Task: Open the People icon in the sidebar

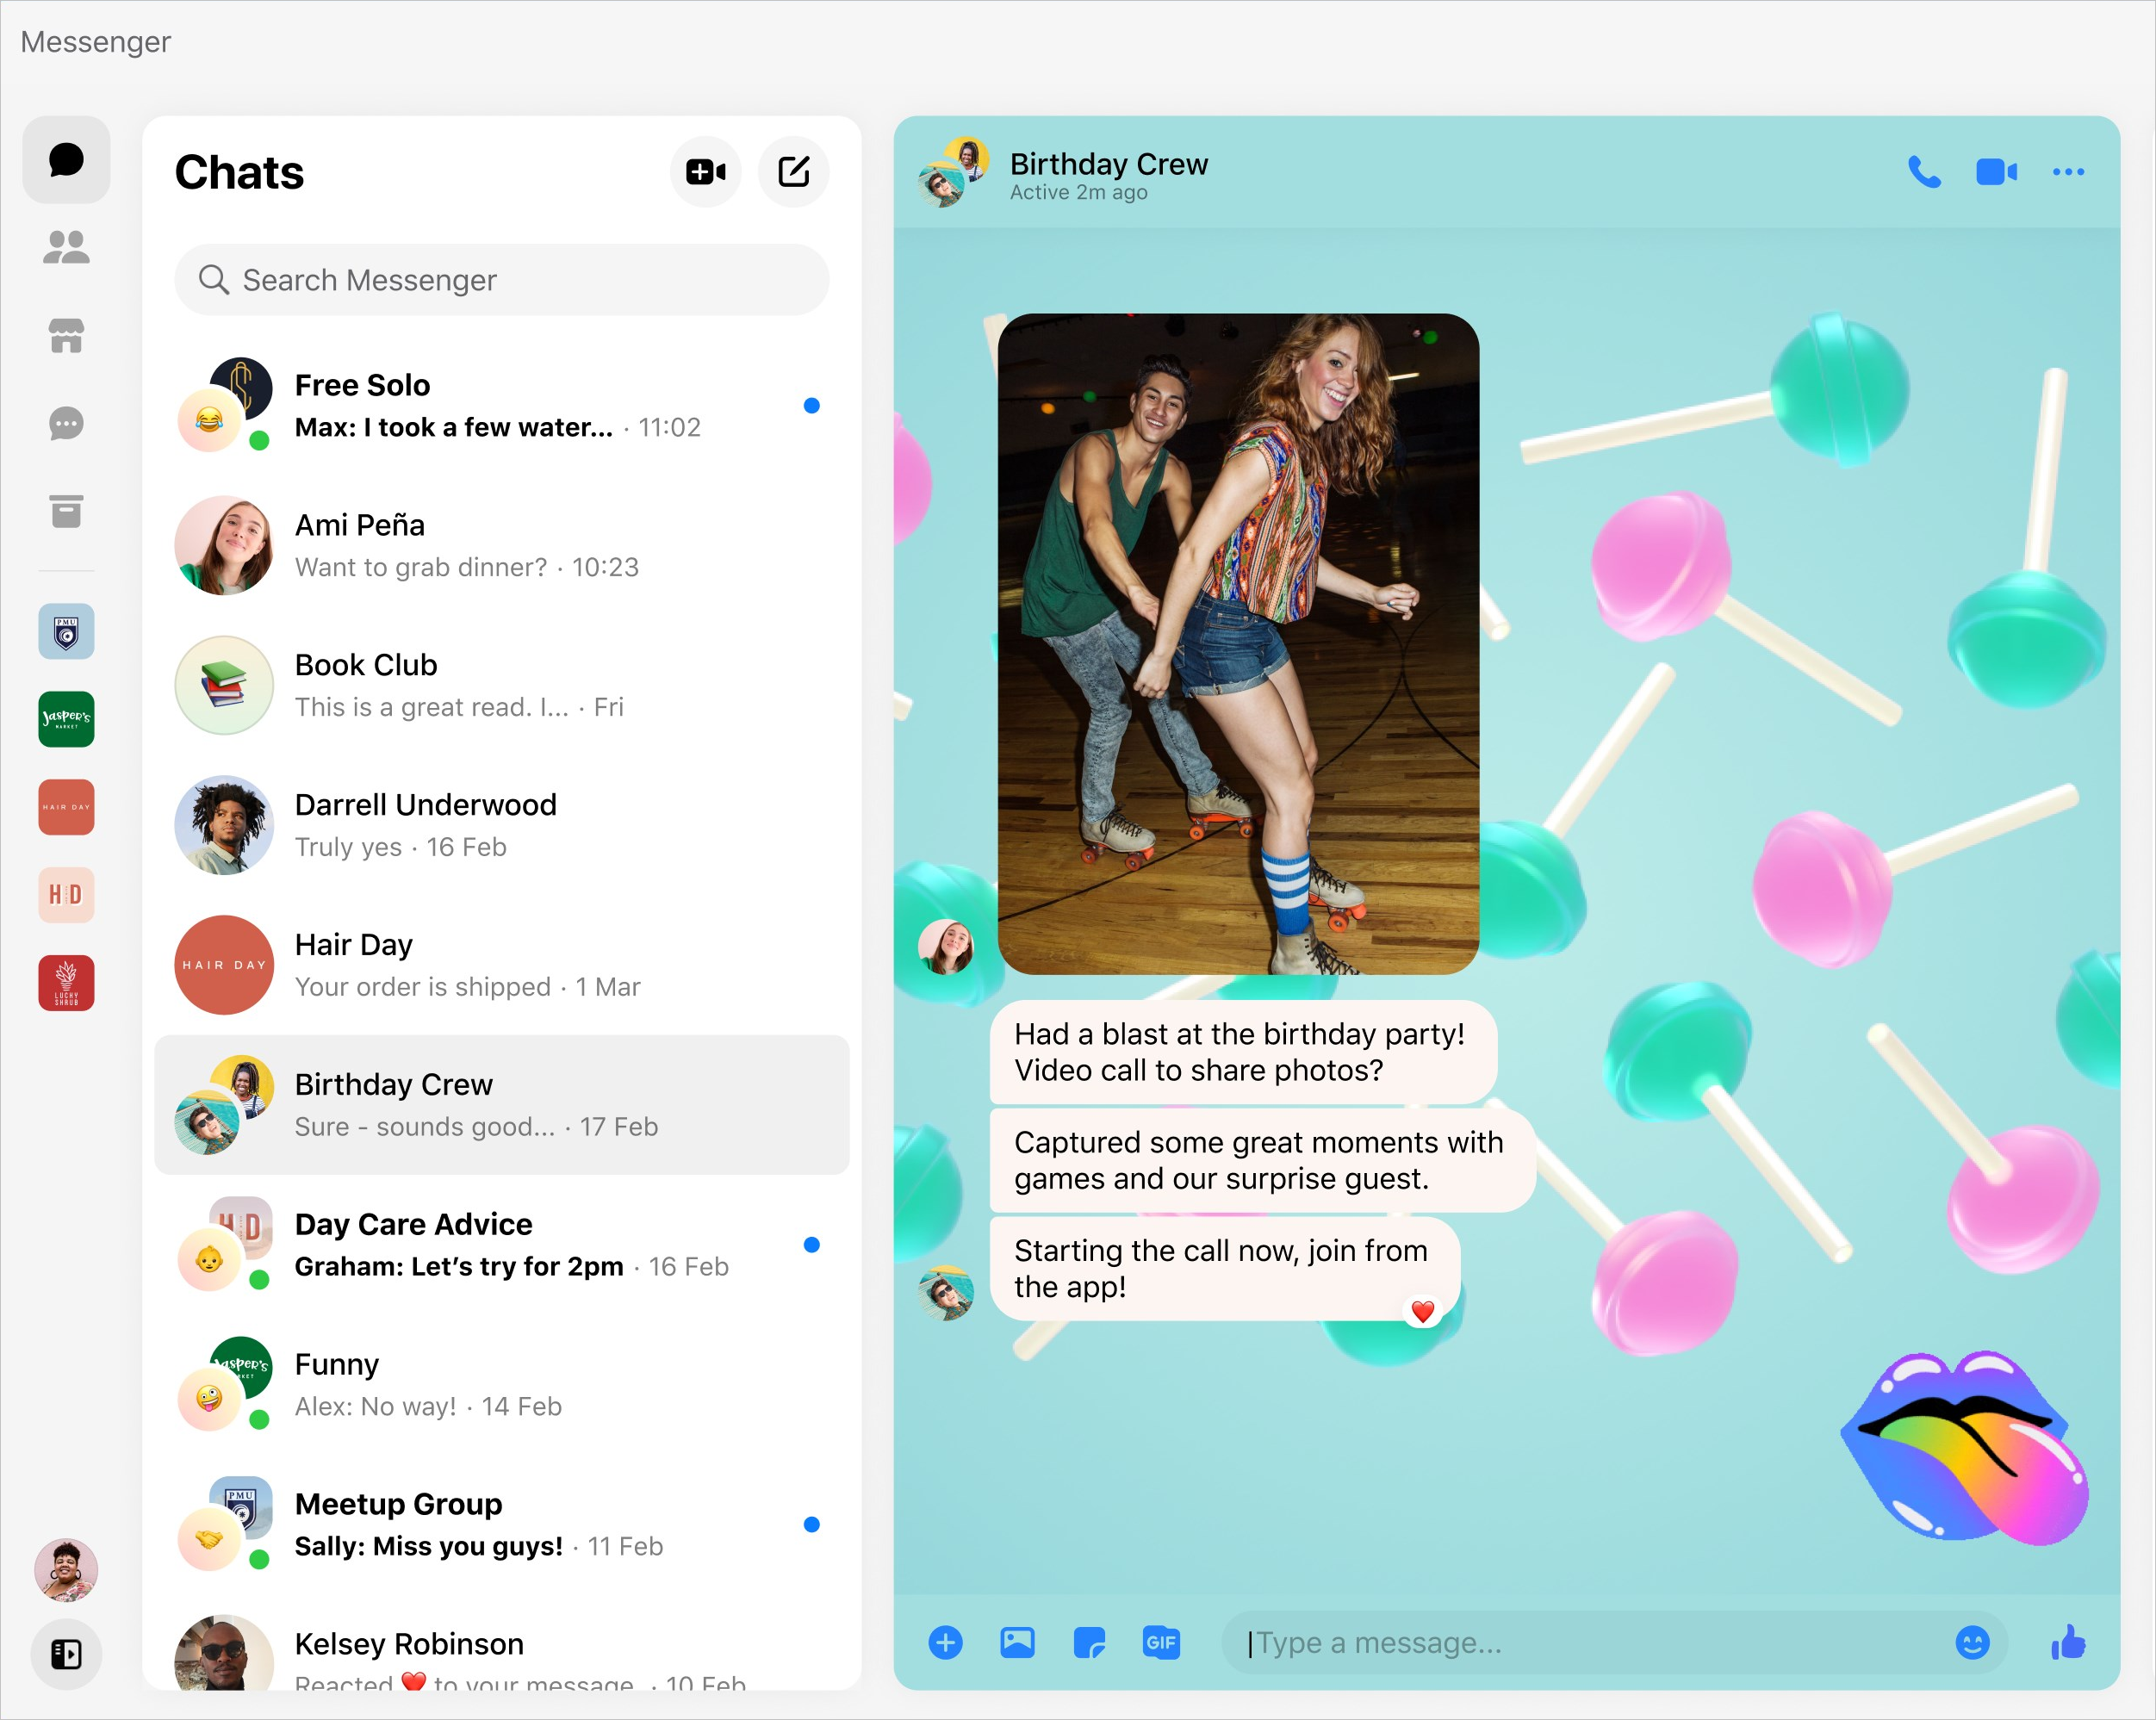Action: 66,247
